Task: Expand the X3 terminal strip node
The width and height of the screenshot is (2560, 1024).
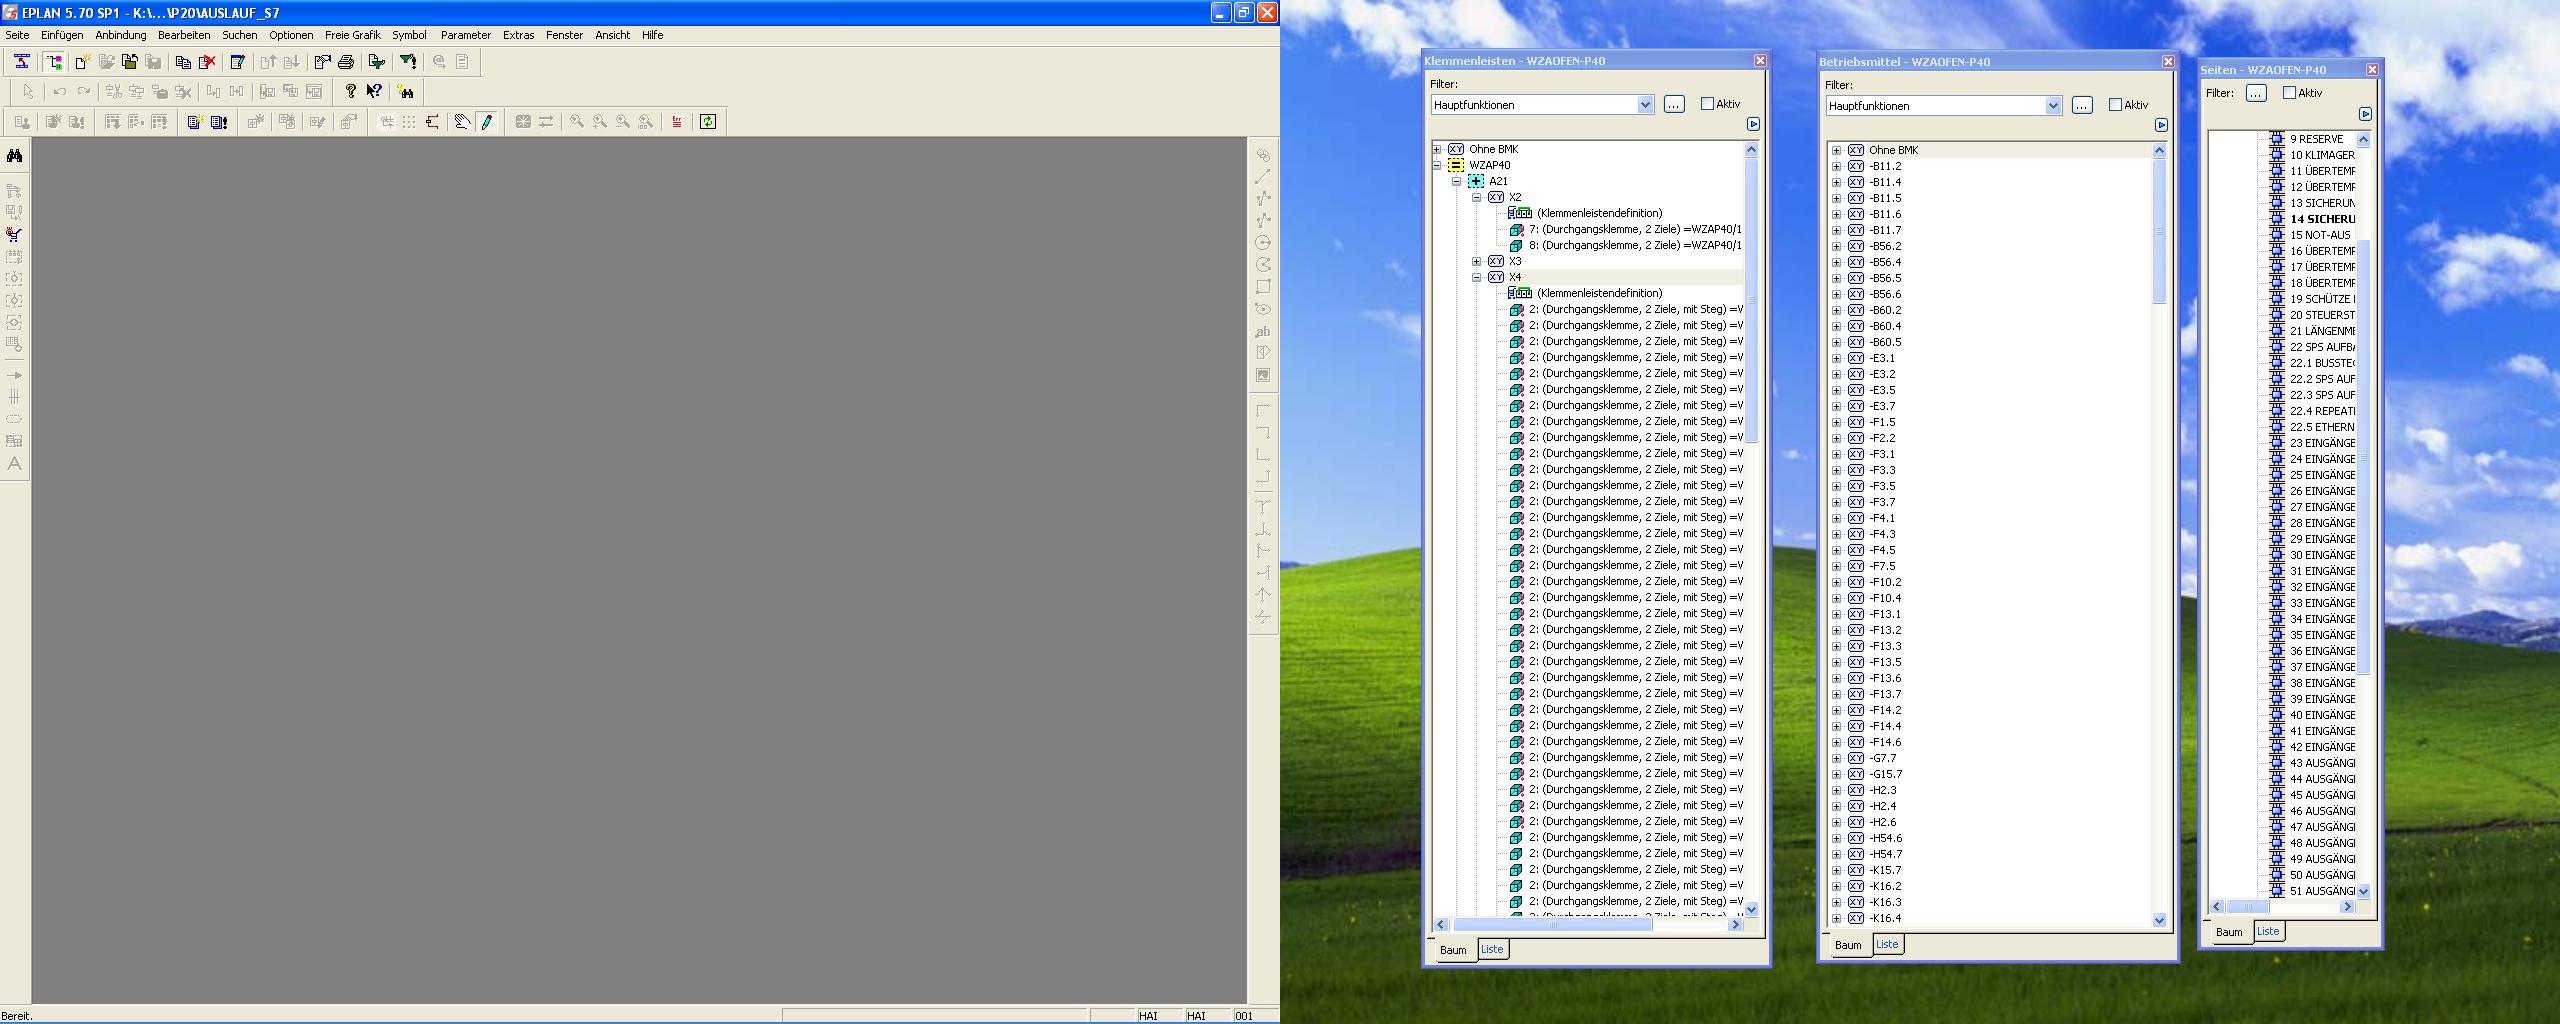Action: [1477, 261]
